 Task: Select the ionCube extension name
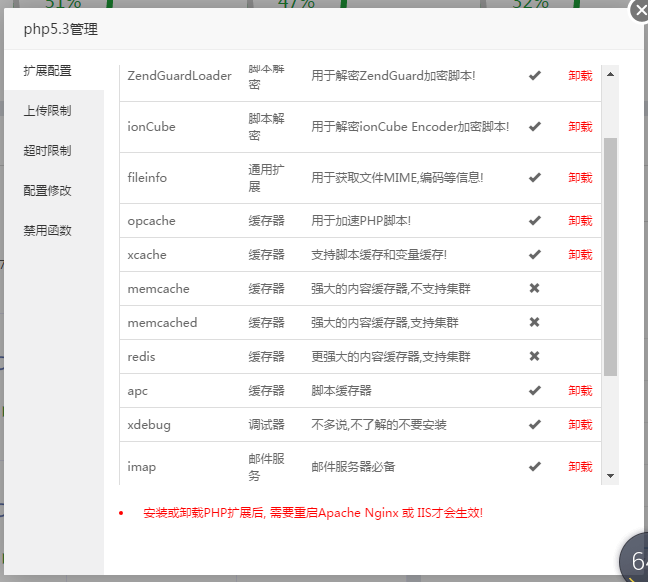(x=151, y=126)
